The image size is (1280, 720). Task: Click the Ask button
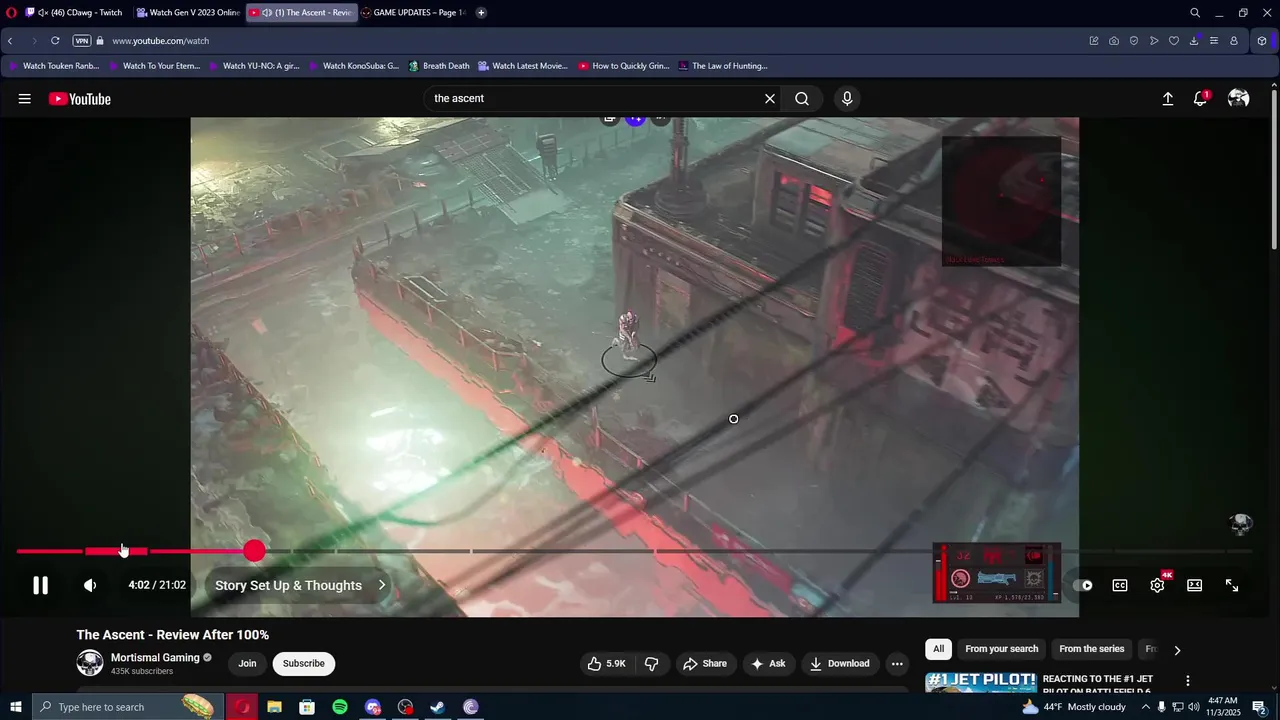coord(768,664)
